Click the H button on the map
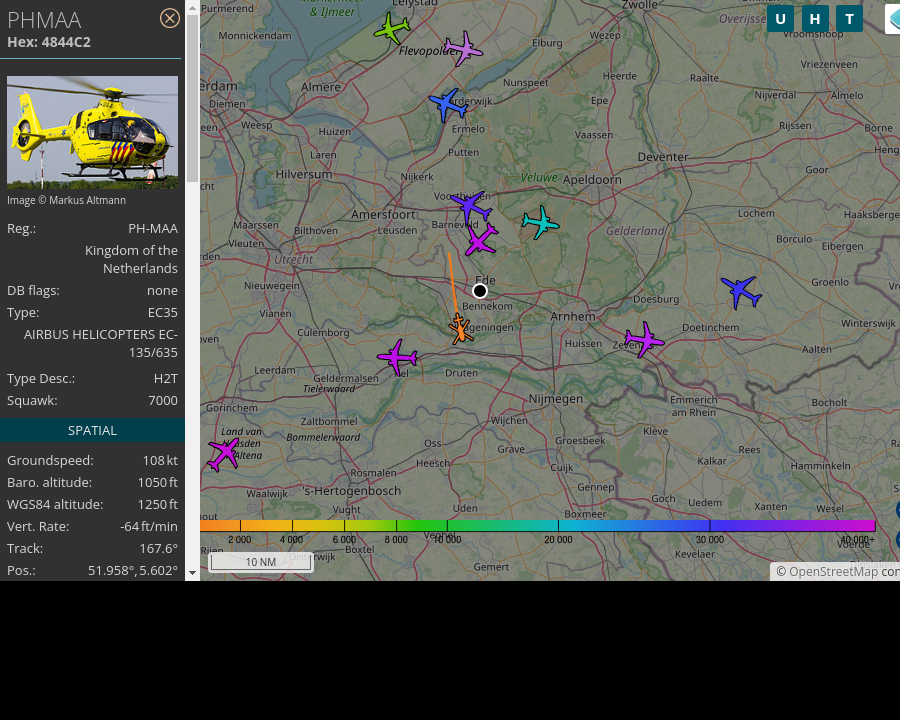Image resolution: width=900 pixels, height=720 pixels. tap(814, 19)
